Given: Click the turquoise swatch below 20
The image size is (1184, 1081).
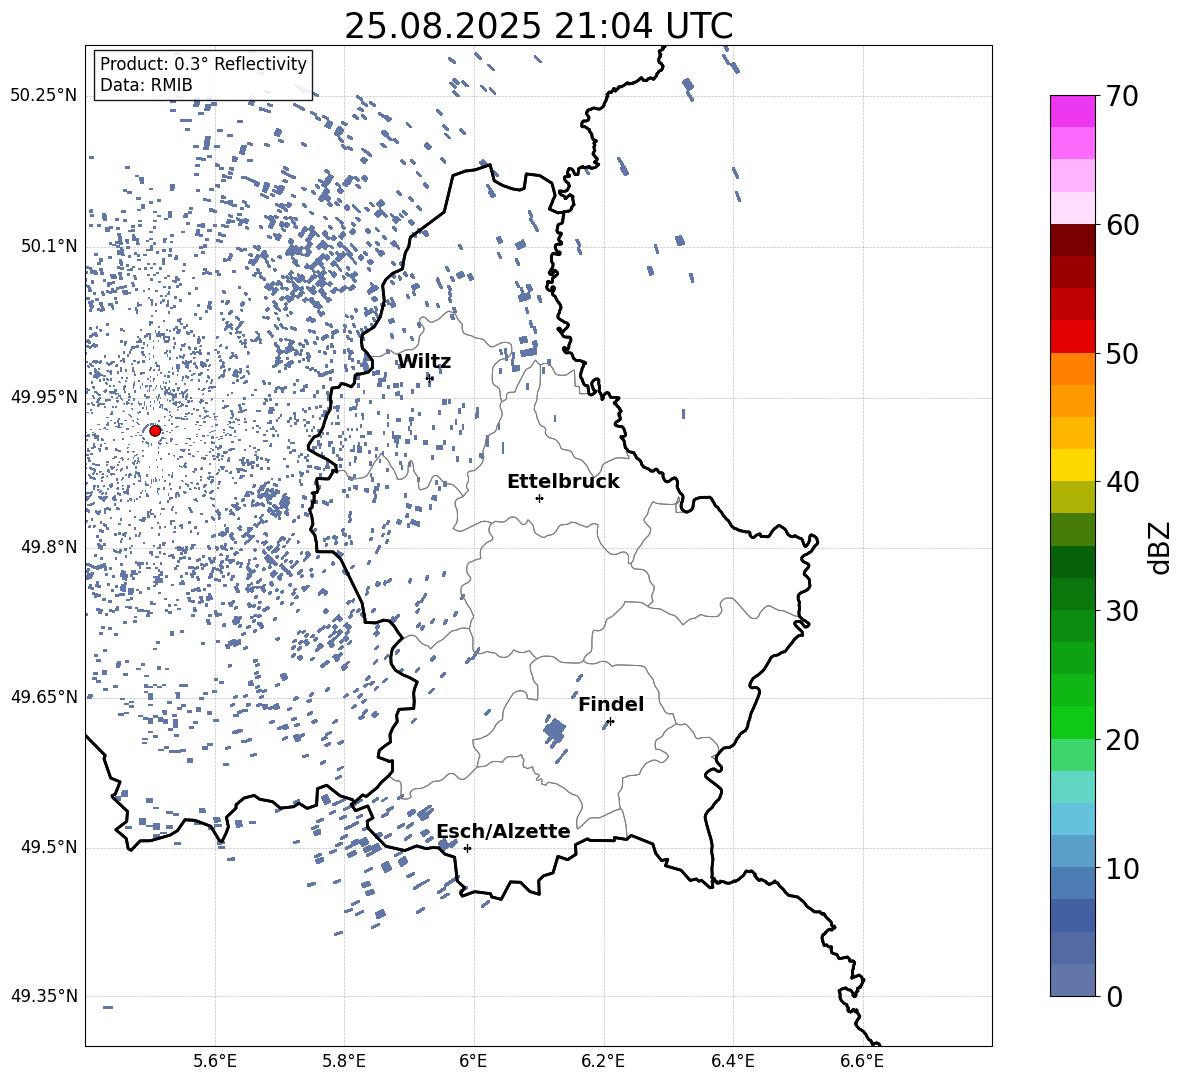Looking at the screenshot, I should click(1073, 787).
